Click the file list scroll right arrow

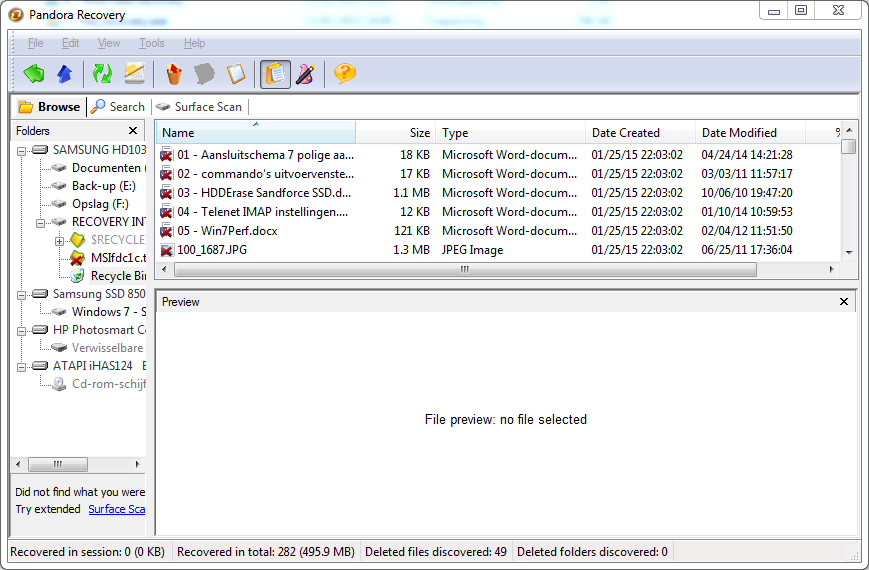tap(831, 269)
